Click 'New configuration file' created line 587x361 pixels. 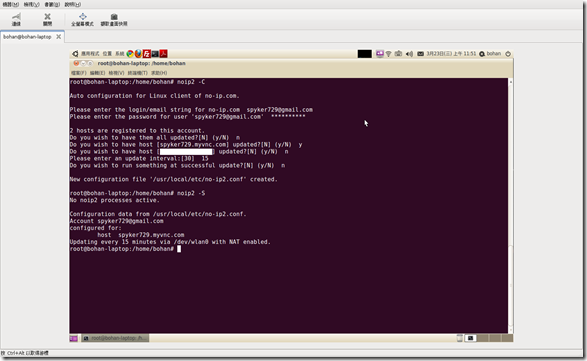173,179
